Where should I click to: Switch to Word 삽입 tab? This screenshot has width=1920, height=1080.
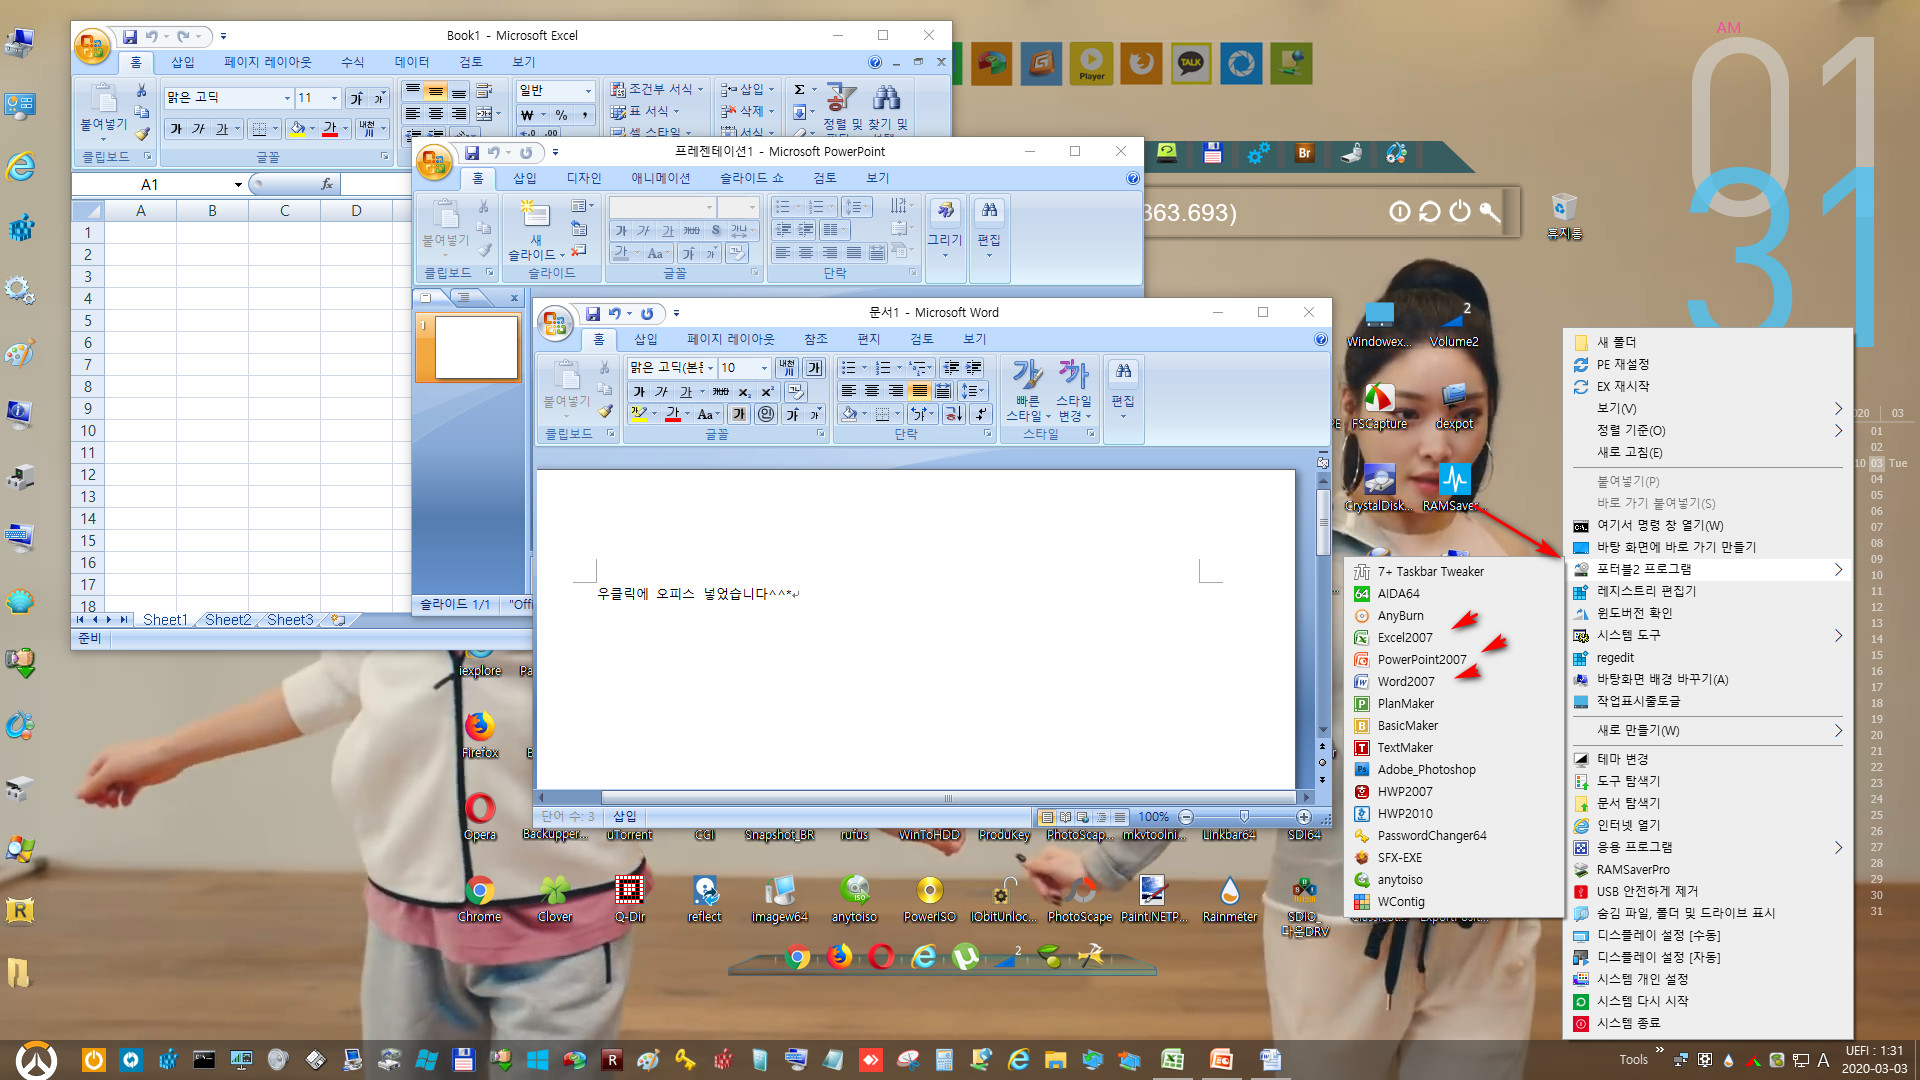[646, 339]
